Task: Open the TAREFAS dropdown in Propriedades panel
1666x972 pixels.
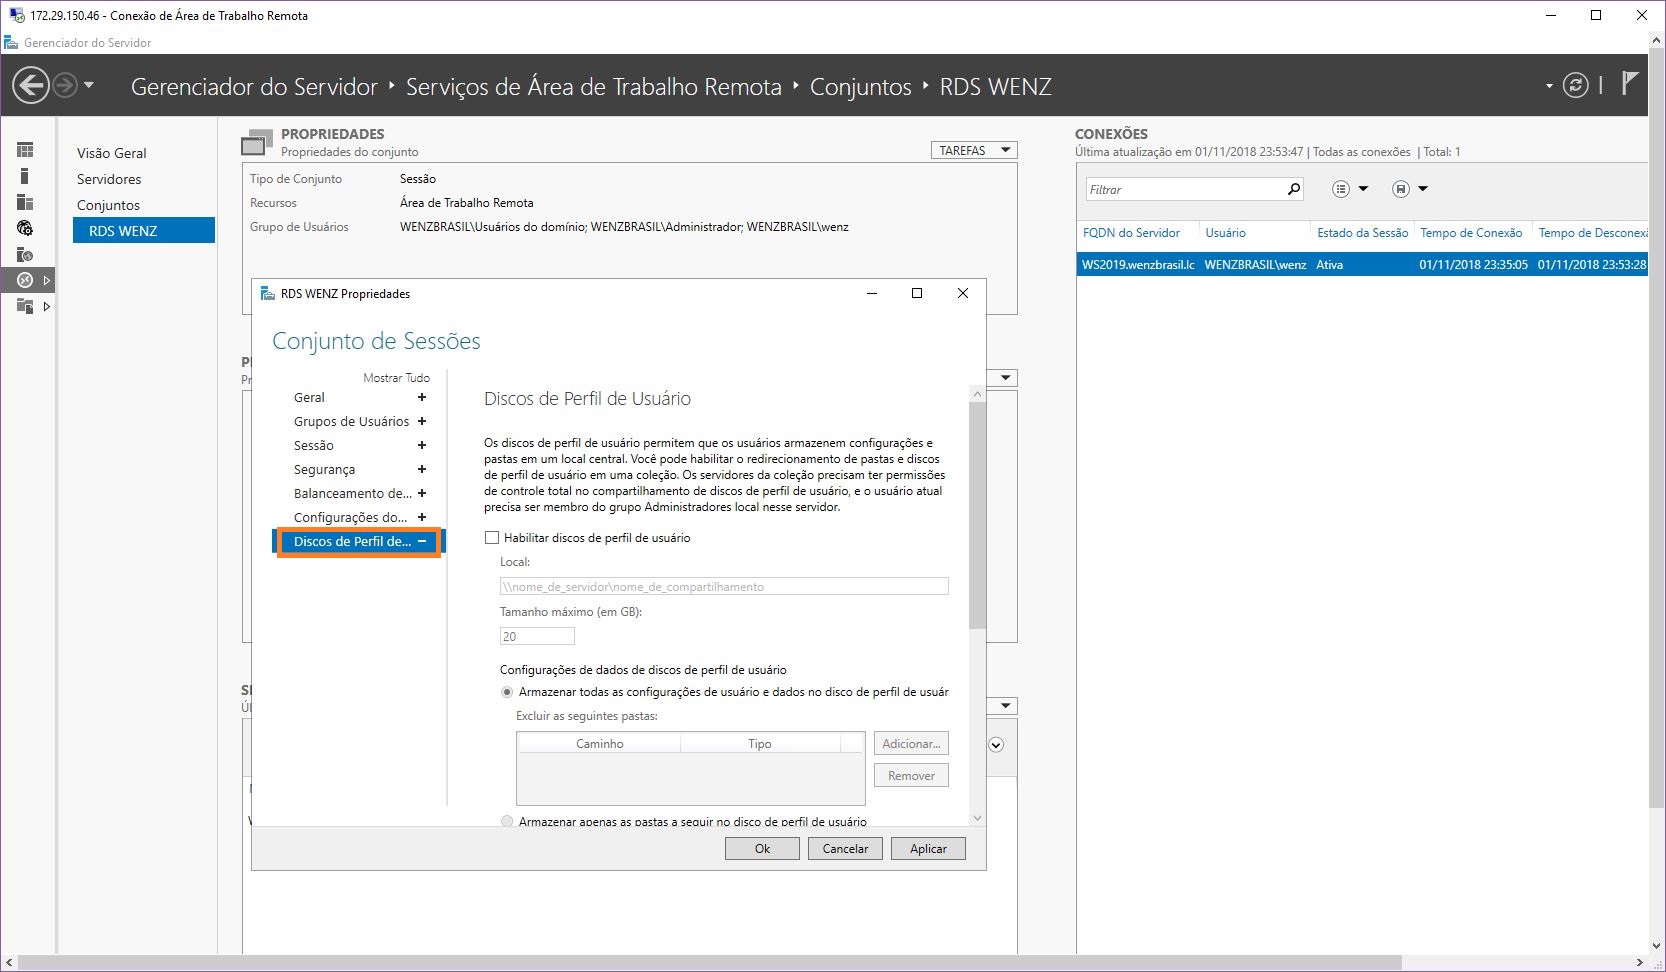Action: tap(974, 150)
